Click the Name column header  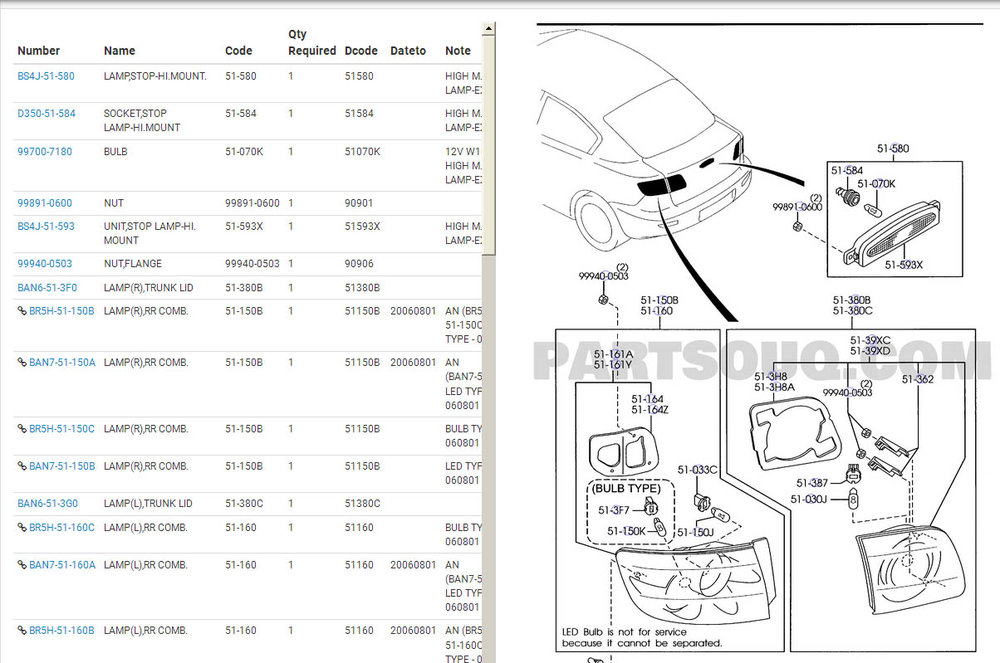[x=119, y=51]
